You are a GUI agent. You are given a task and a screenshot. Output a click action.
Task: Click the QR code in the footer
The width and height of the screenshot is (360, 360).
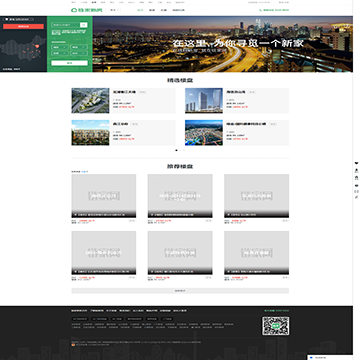tap(275, 326)
